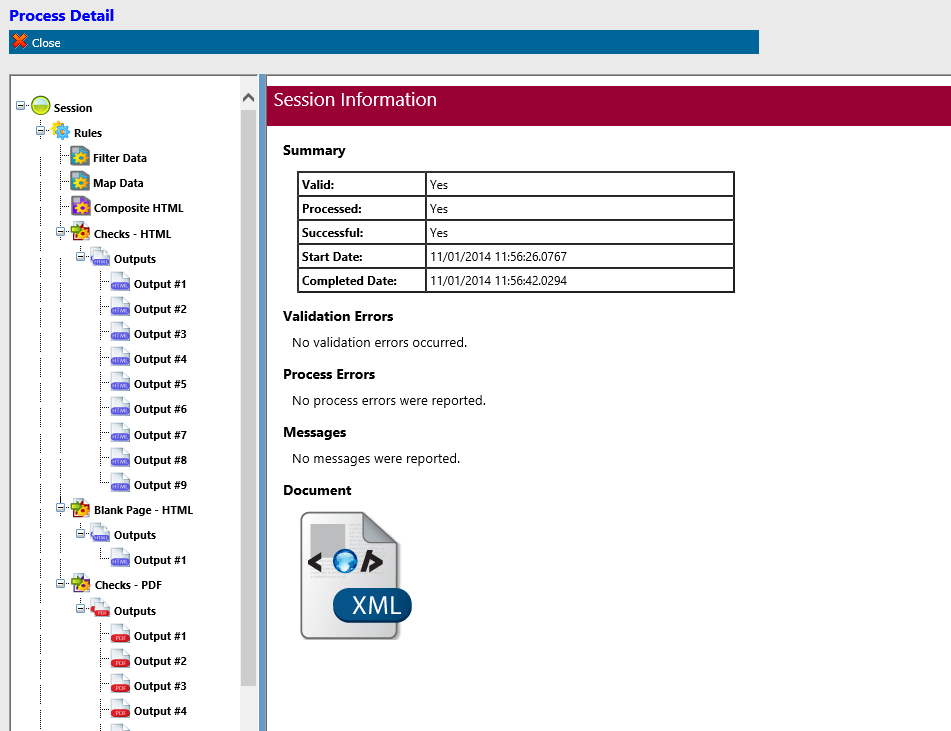Click the HTML file icon for Output #7
This screenshot has height=731, width=951.
(x=120, y=434)
